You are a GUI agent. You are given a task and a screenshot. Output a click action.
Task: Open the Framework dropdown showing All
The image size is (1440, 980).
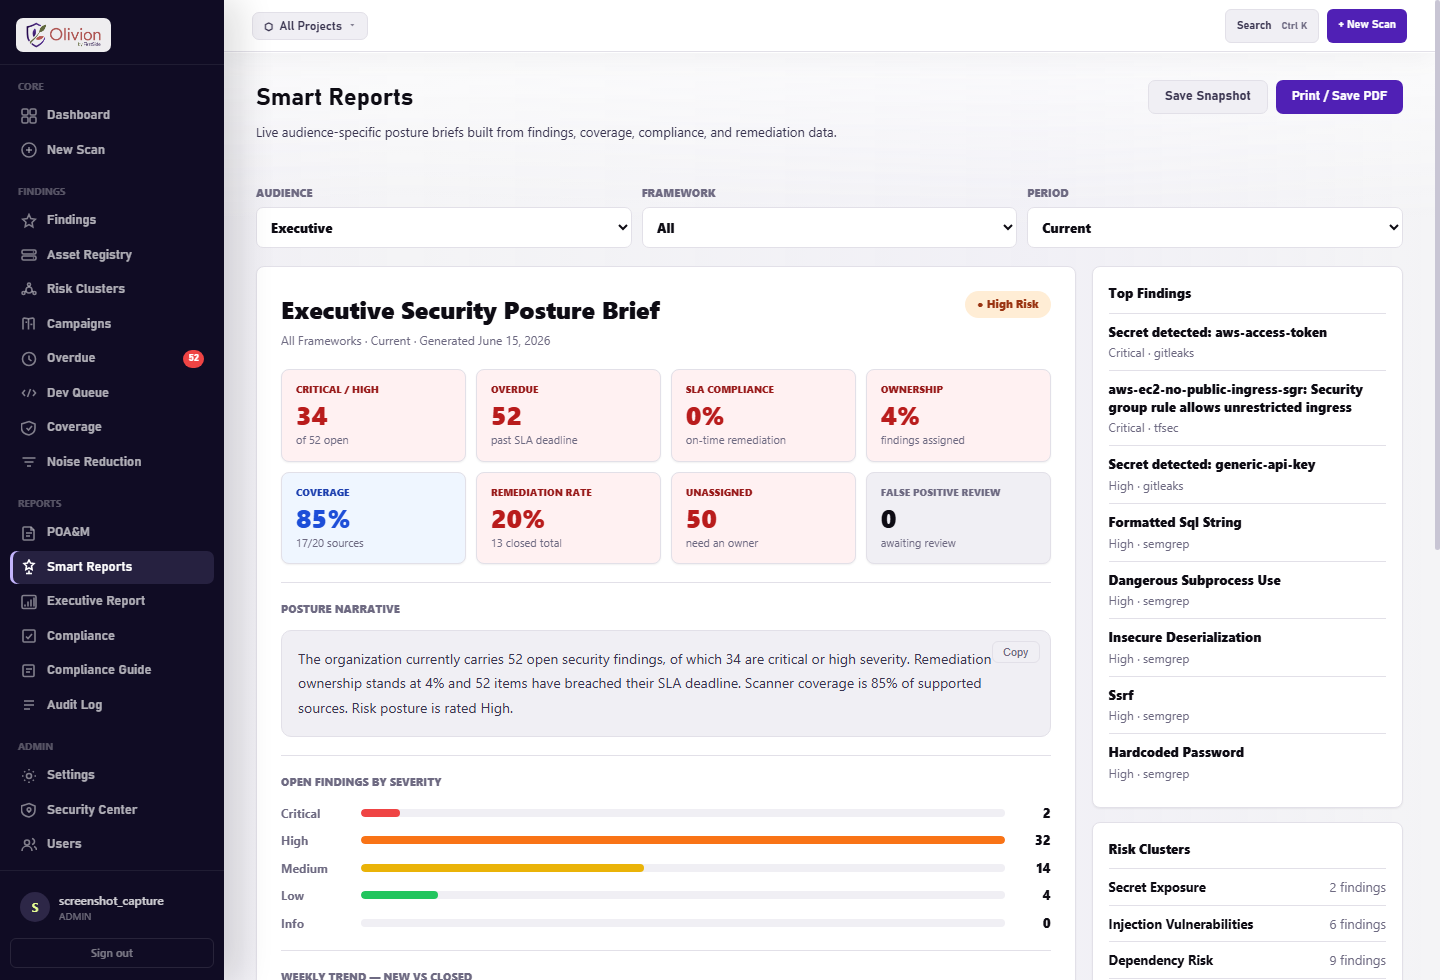[x=829, y=228]
